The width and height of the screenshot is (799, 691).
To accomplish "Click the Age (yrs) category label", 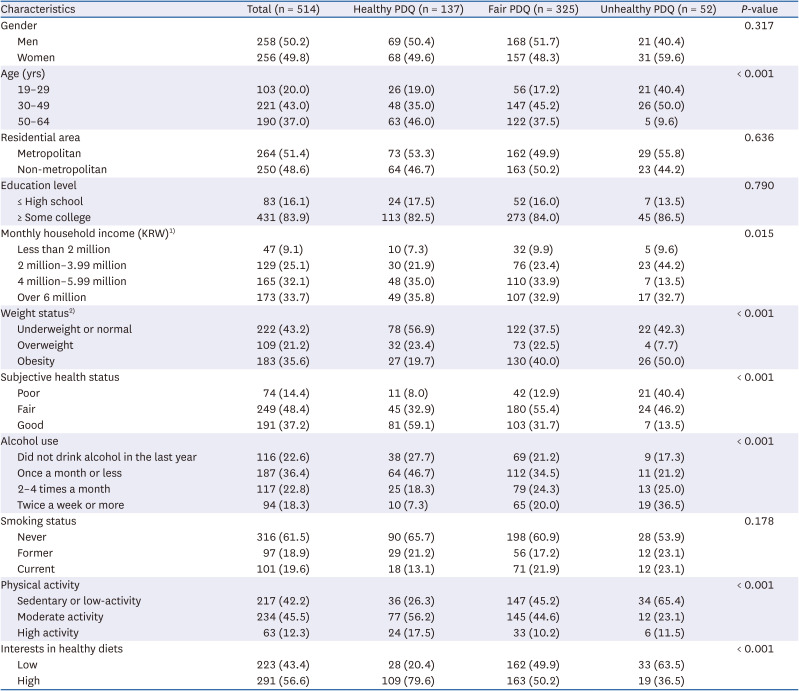I will click(x=23, y=73).
